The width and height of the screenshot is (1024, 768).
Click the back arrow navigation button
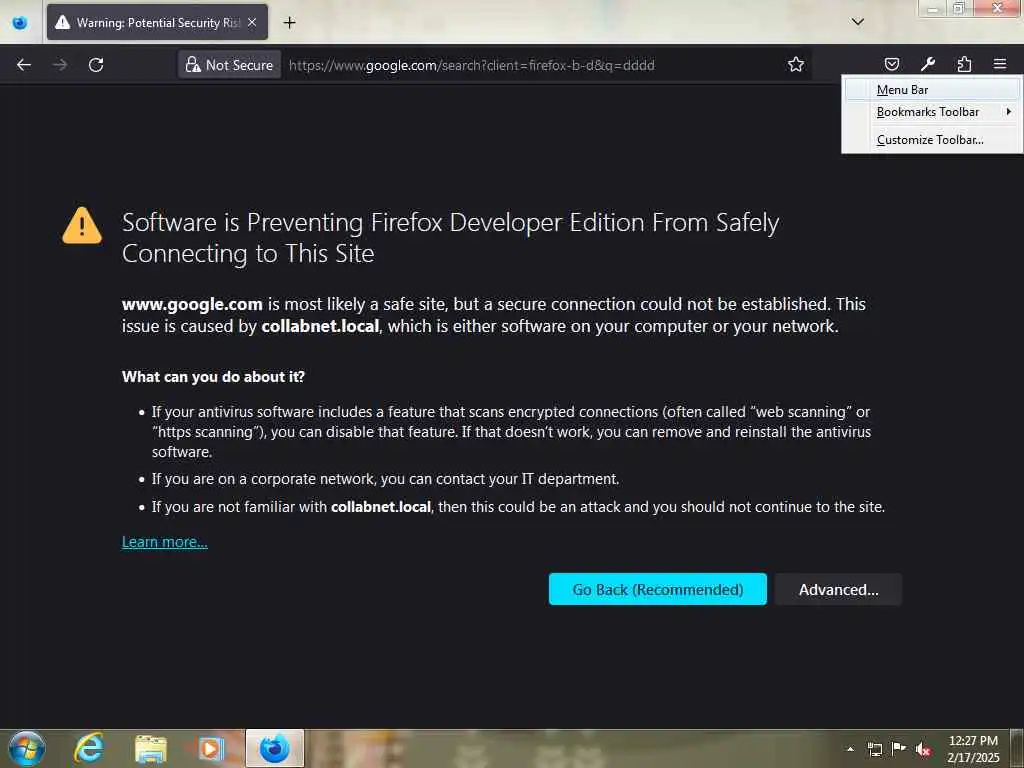(x=24, y=65)
